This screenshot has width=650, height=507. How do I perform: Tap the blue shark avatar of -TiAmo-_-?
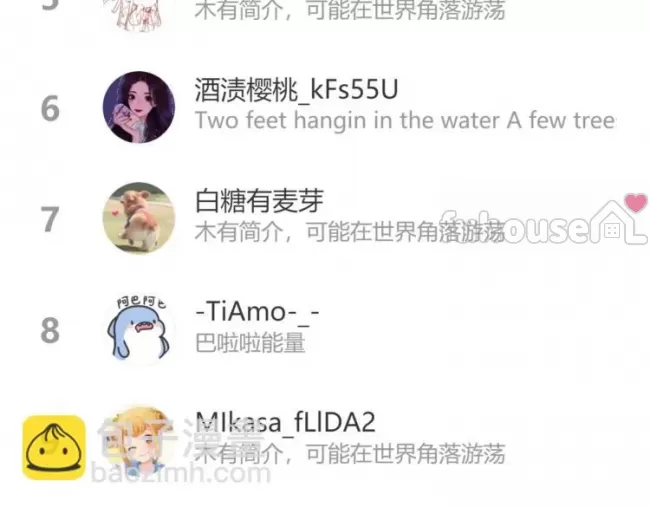coord(139,328)
